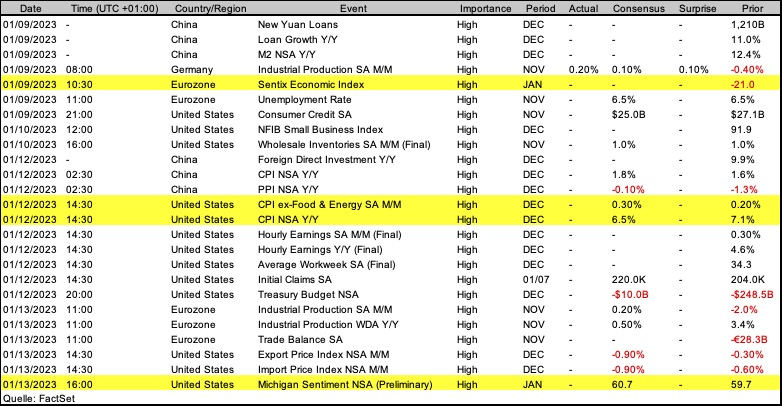Select the New Yuan Loans event
The width and height of the screenshot is (782, 406).
click(298, 24)
